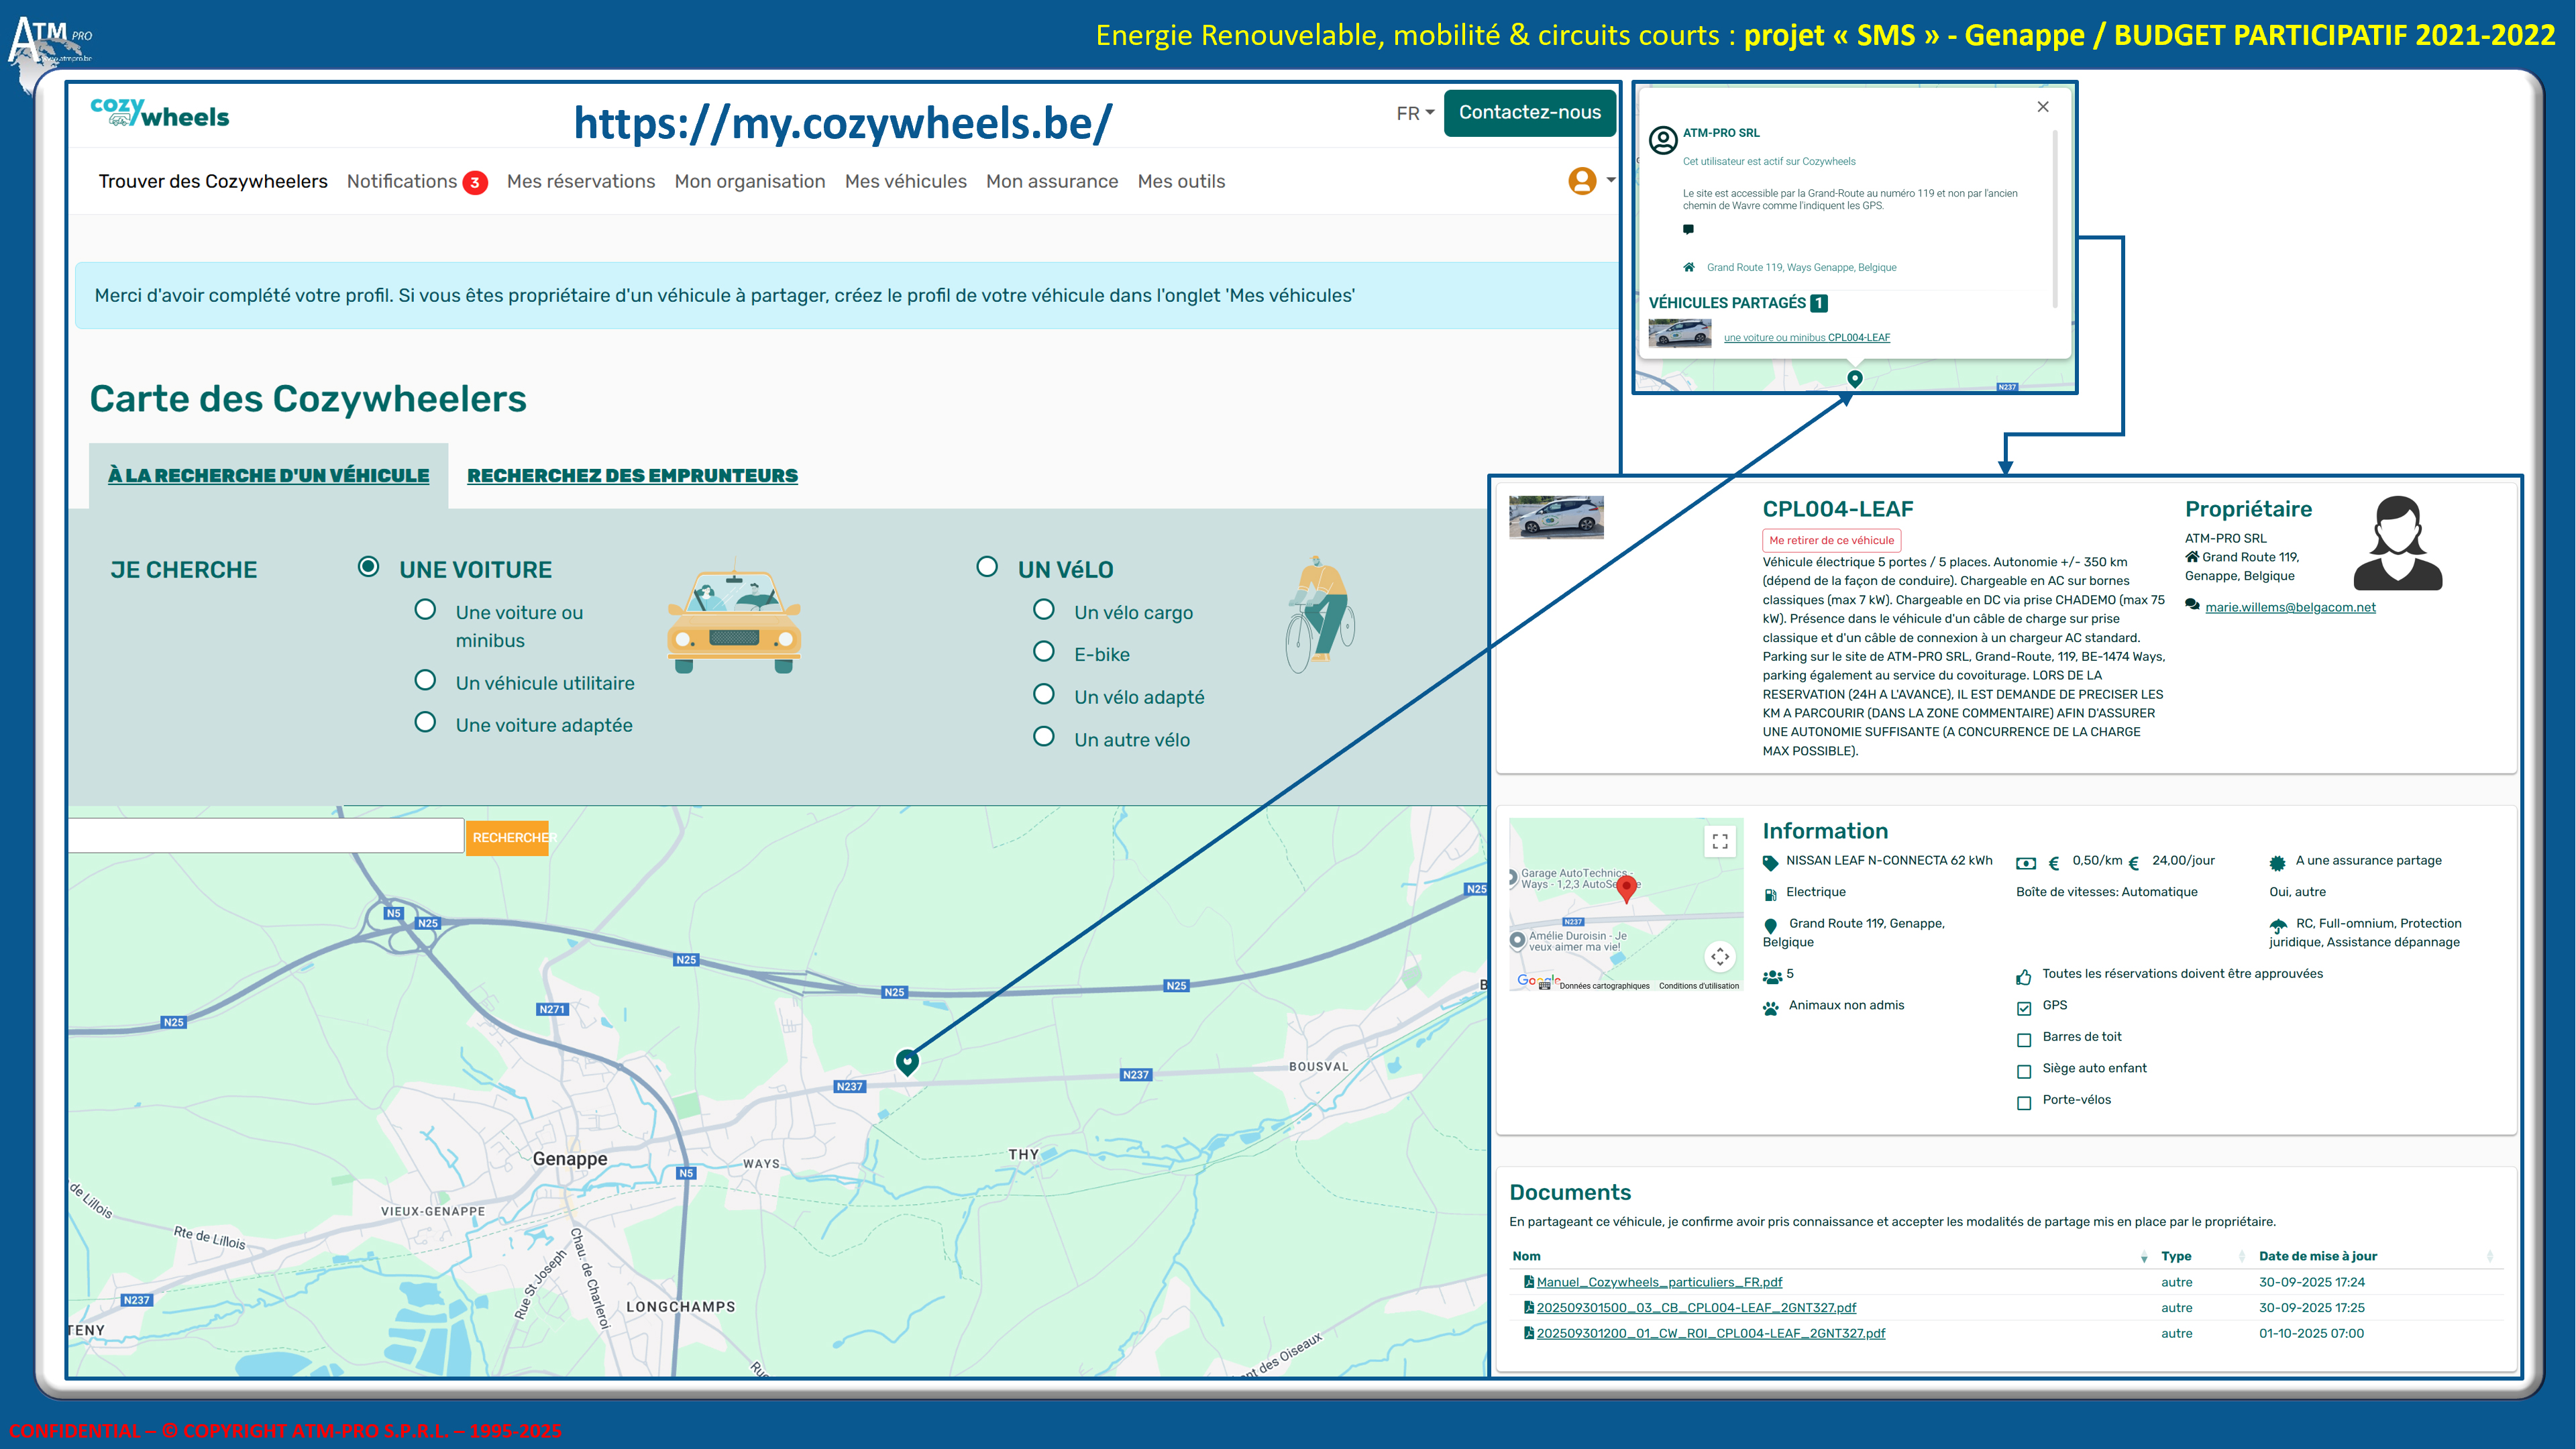Viewport: 2576px width, 1449px height.
Task: Select the Un véhicule utilitaire option
Action: [425, 681]
